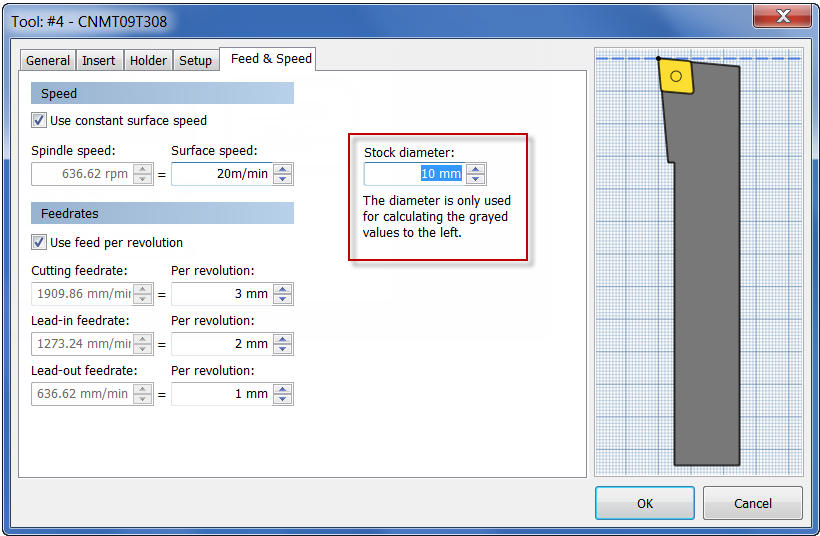The image size is (820, 536).
Task: Decrease surface speed with down arrow
Action: [x=283, y=179]
